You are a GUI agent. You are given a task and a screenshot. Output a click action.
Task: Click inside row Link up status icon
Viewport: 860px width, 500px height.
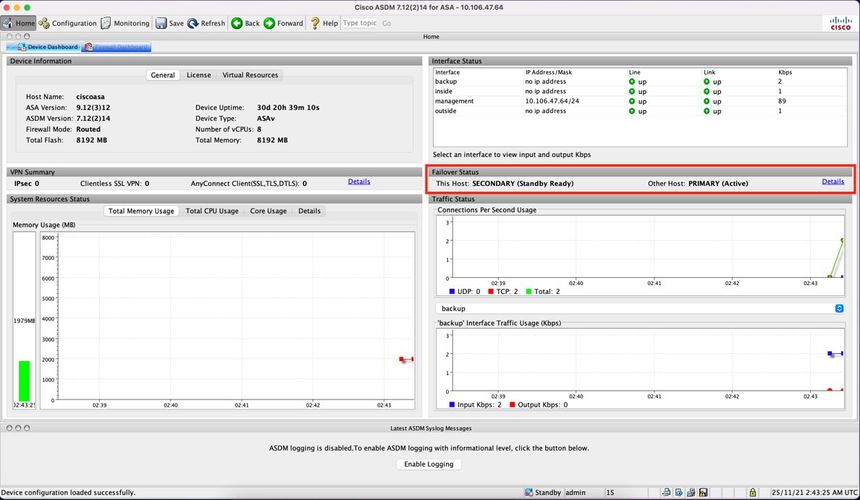(706, 92)
